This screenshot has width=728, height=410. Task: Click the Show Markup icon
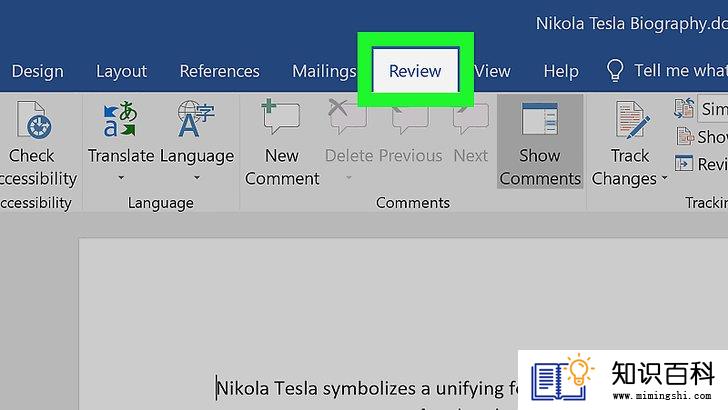click(x=685, y=137)
